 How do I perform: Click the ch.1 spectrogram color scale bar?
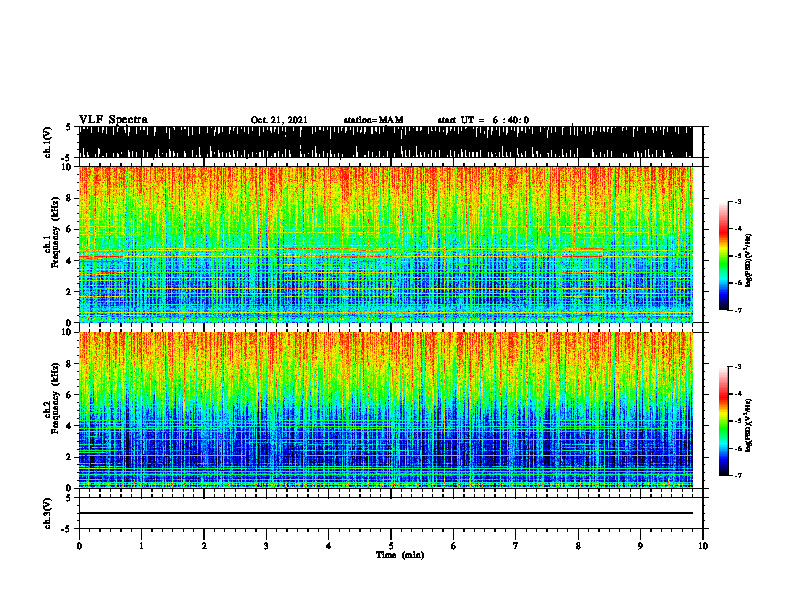pyautogui.click(x=723, y=256)
